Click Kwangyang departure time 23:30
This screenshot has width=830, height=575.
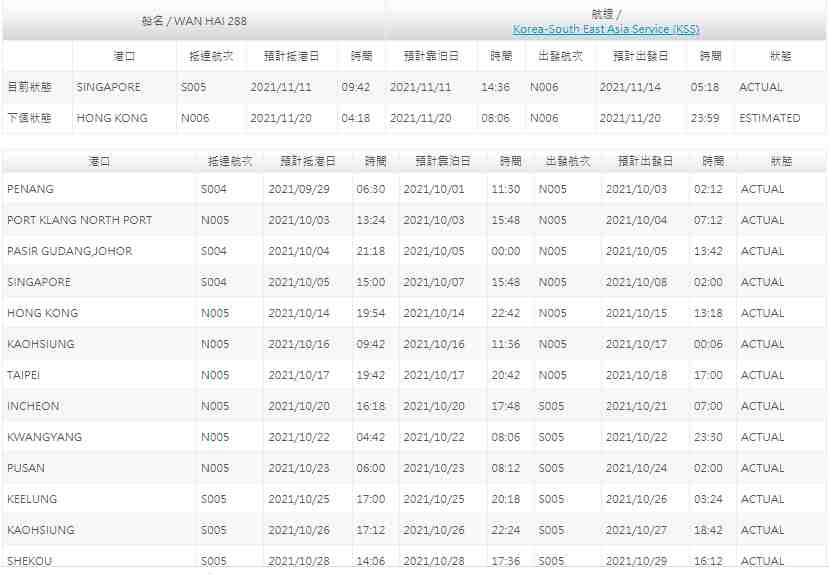coord(708,437)
